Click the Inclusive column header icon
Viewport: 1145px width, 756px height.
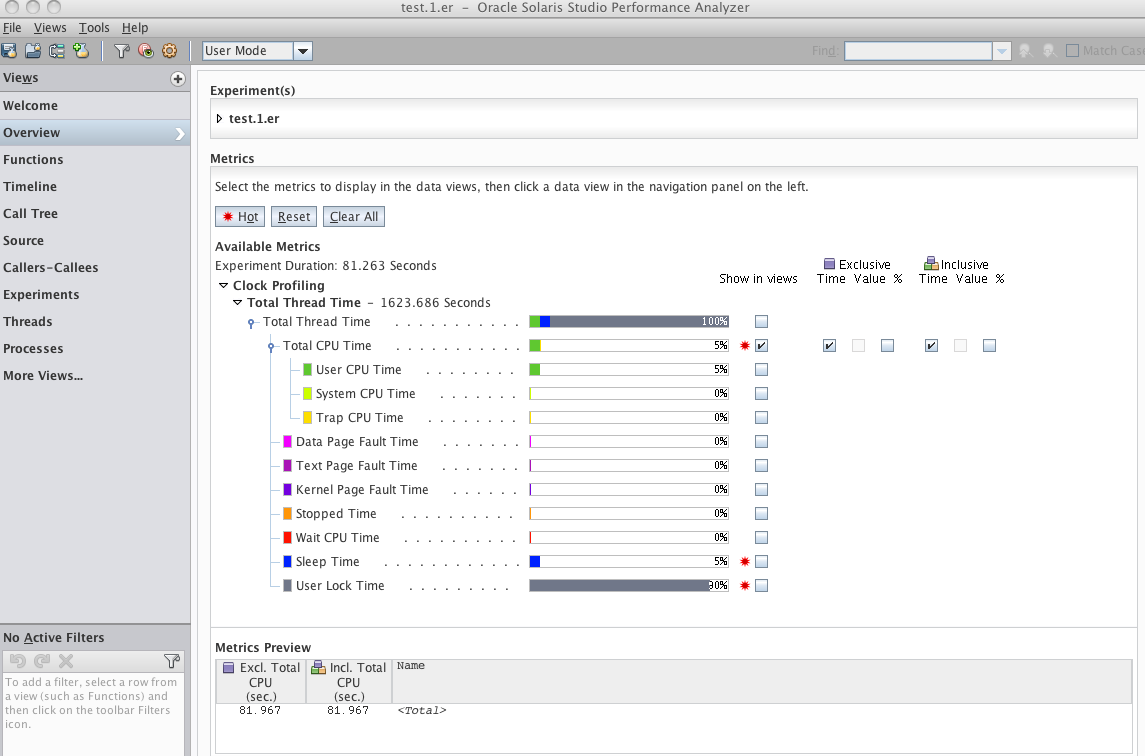click(x=931, y=263)
